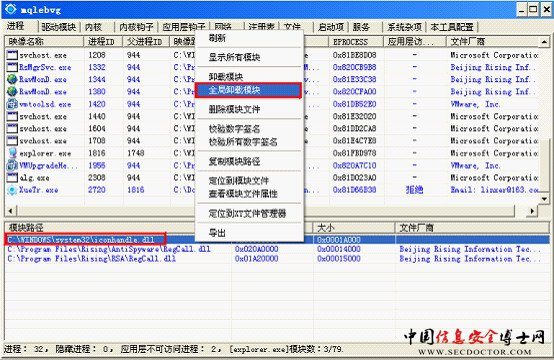
Task: Click process list scroll up arrow
Action: [x=544, y=42]
